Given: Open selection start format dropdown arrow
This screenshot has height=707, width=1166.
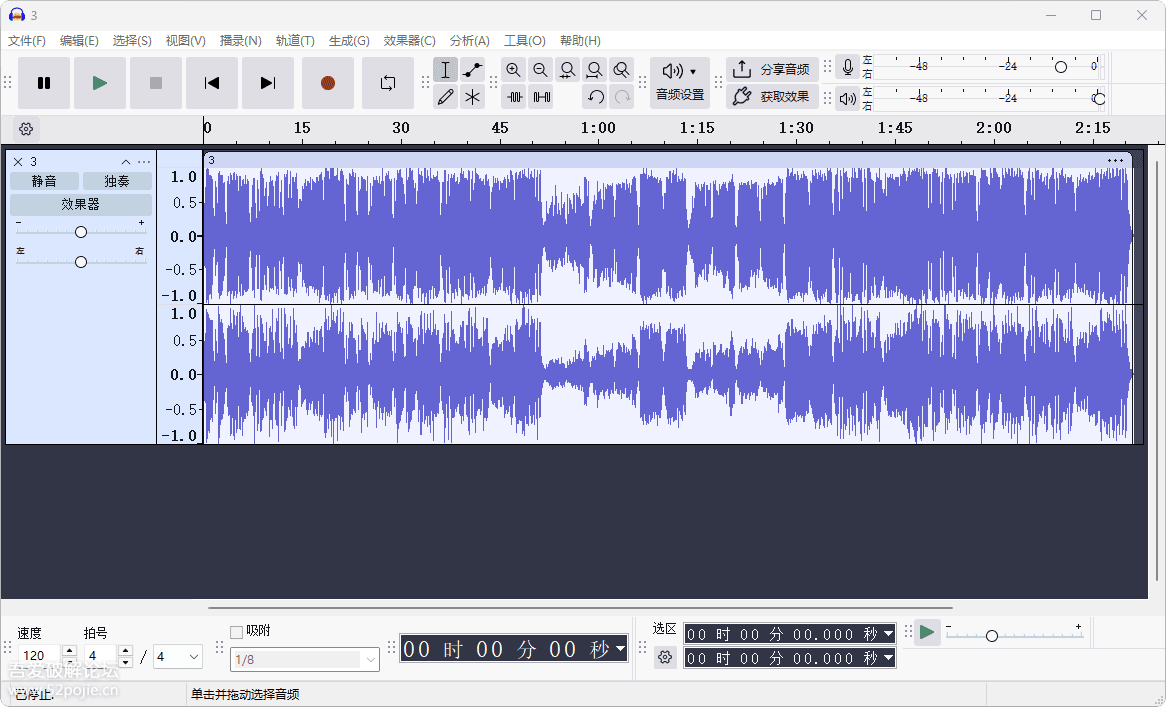Looking at the screenshot, I should [888, 634].
